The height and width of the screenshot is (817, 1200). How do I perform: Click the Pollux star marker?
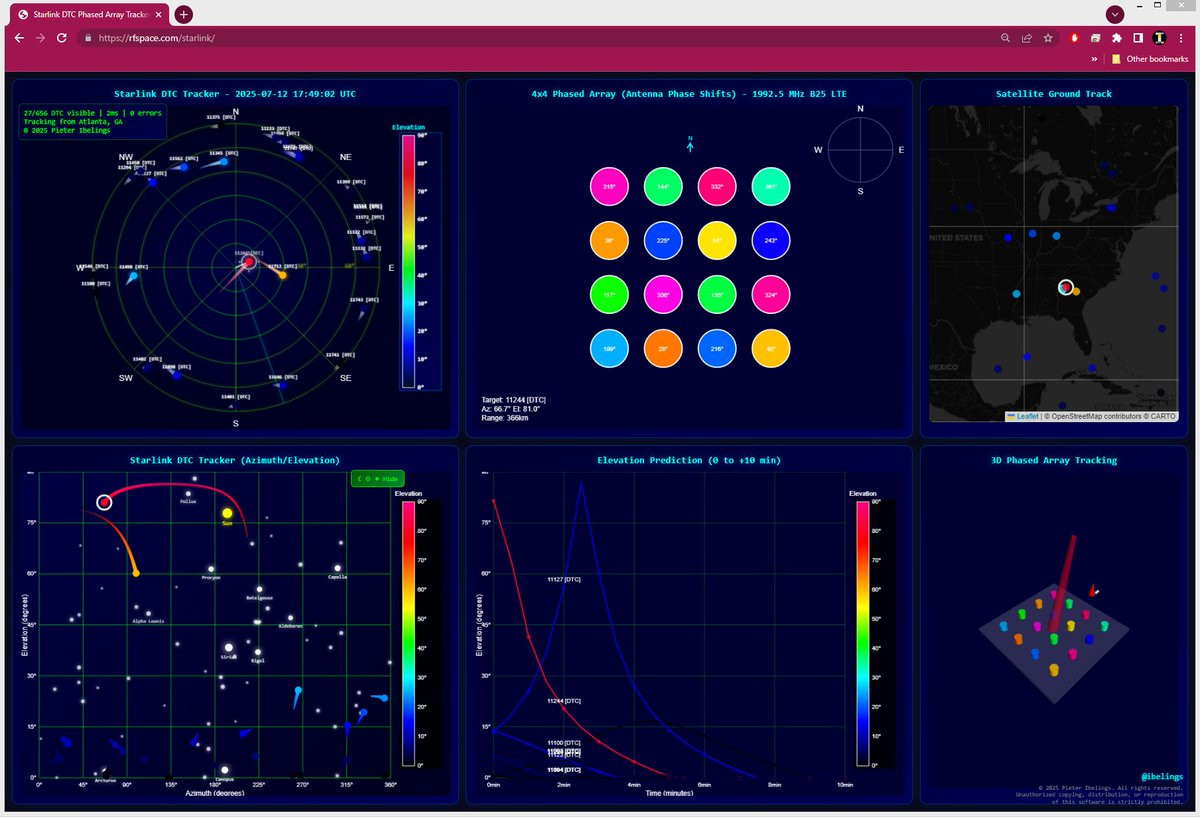[x=188, y=492]
